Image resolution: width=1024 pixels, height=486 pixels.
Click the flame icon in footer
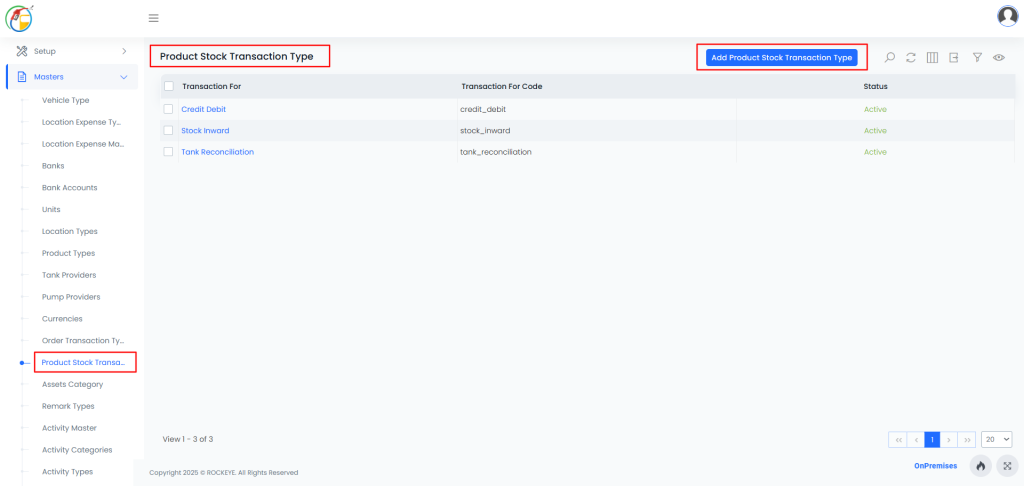(x=981, y=466)
